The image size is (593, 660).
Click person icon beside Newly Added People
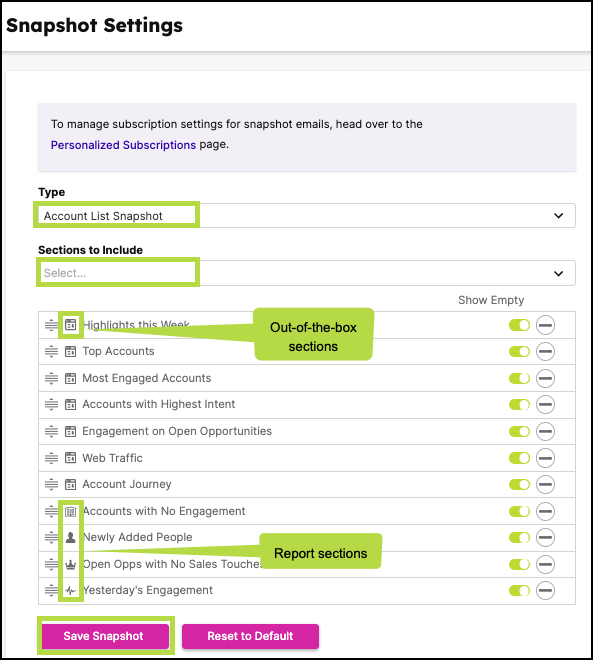(70, 537)
